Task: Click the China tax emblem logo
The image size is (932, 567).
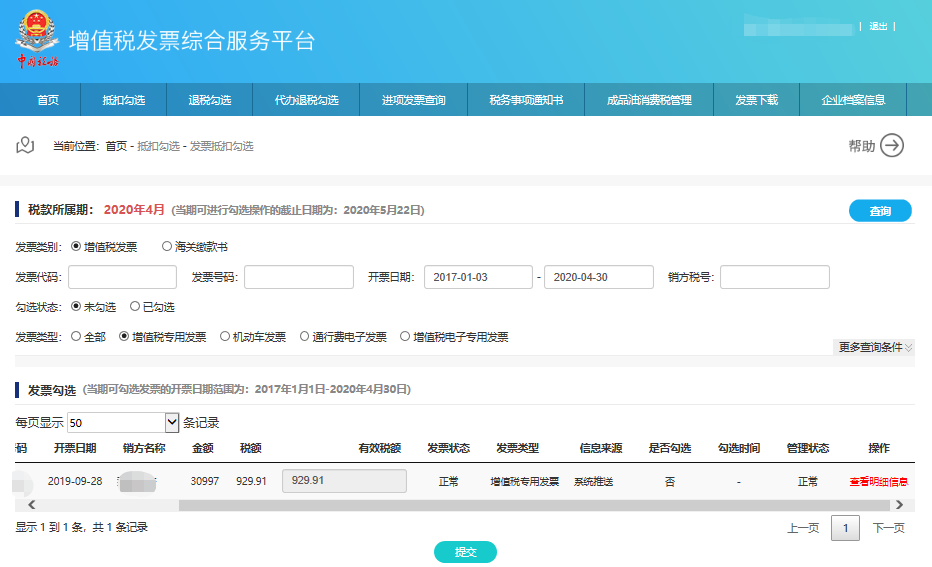Action: pyautogui.click(x=37, y=39)
